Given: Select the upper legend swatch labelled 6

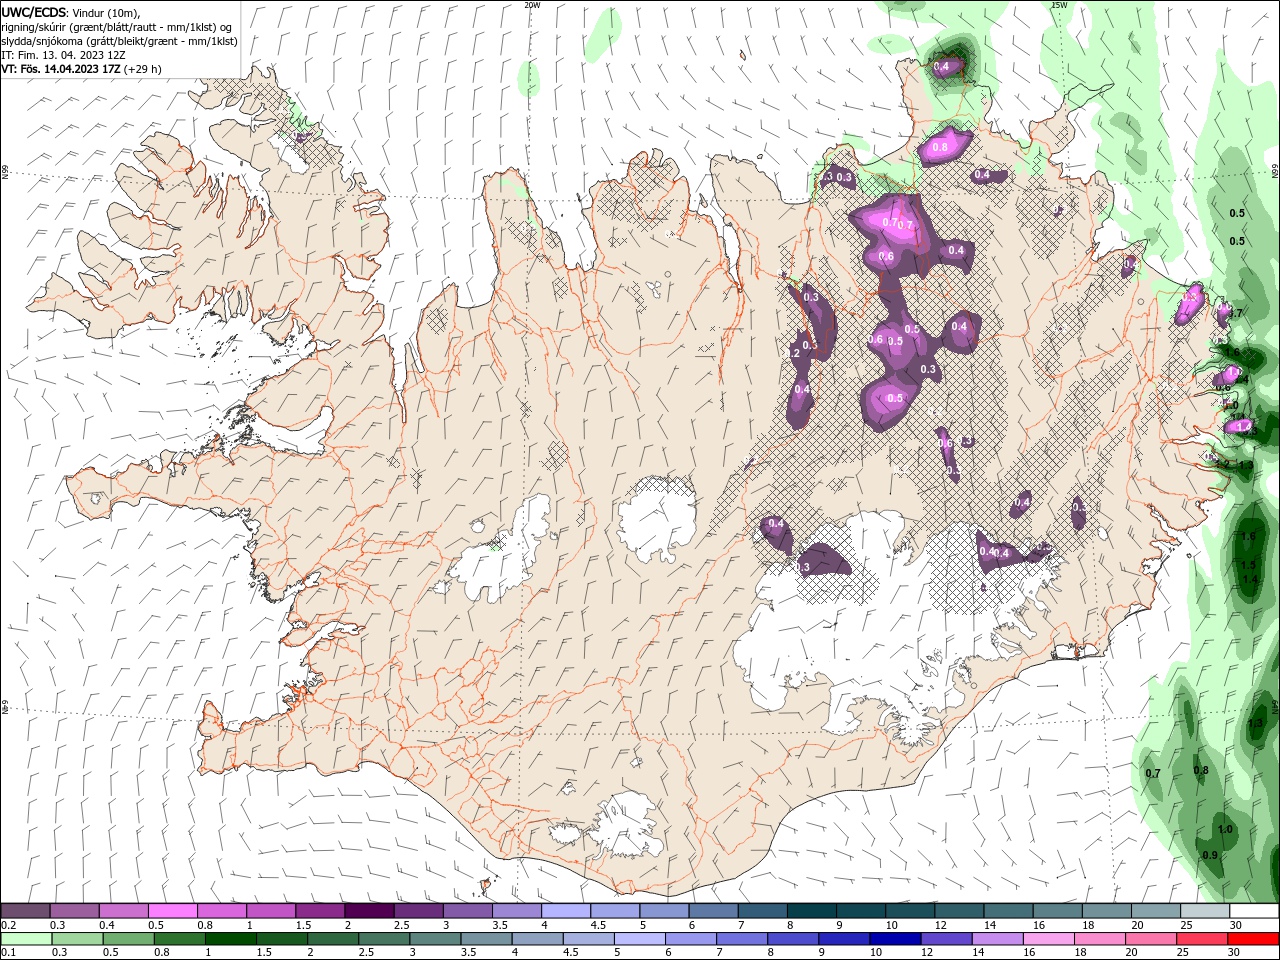Looking at the screenshot, I should [x=712, y=911].
